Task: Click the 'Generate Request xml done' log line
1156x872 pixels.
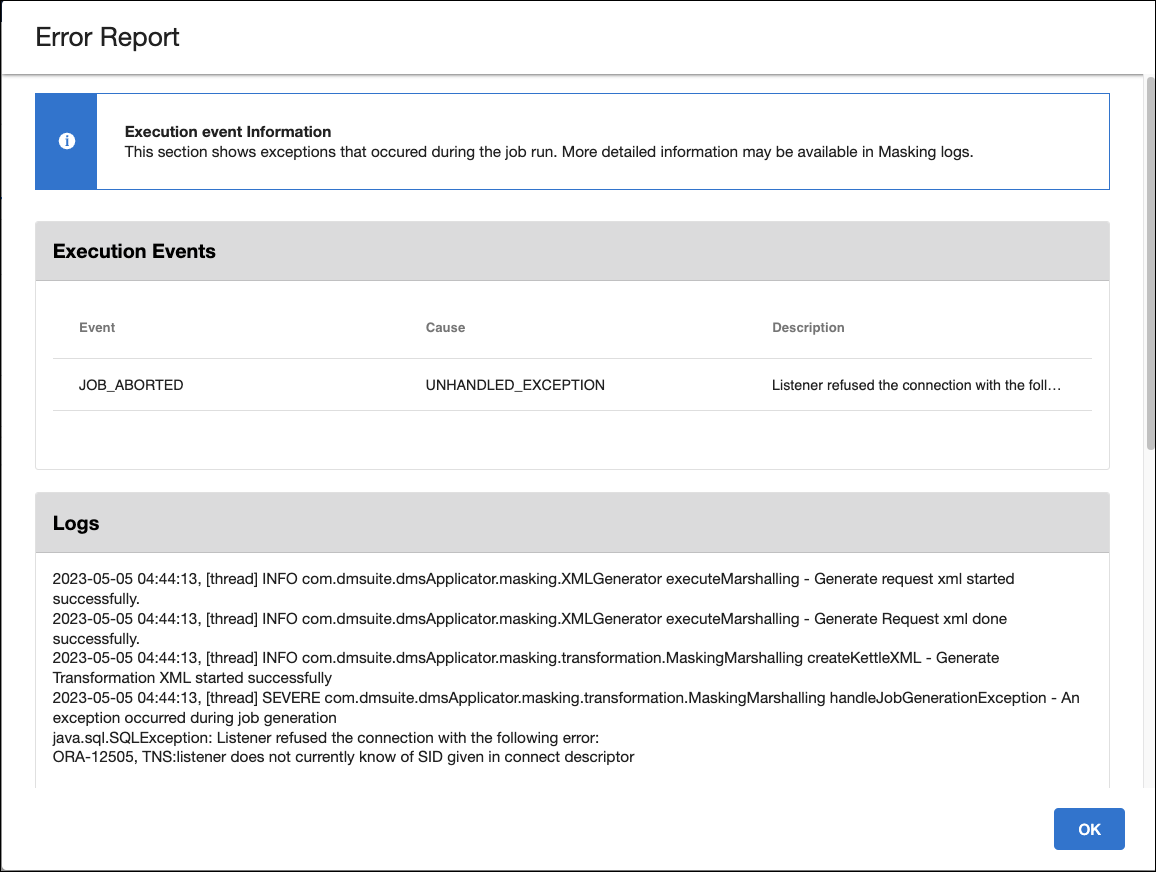Action: (529, 619)
